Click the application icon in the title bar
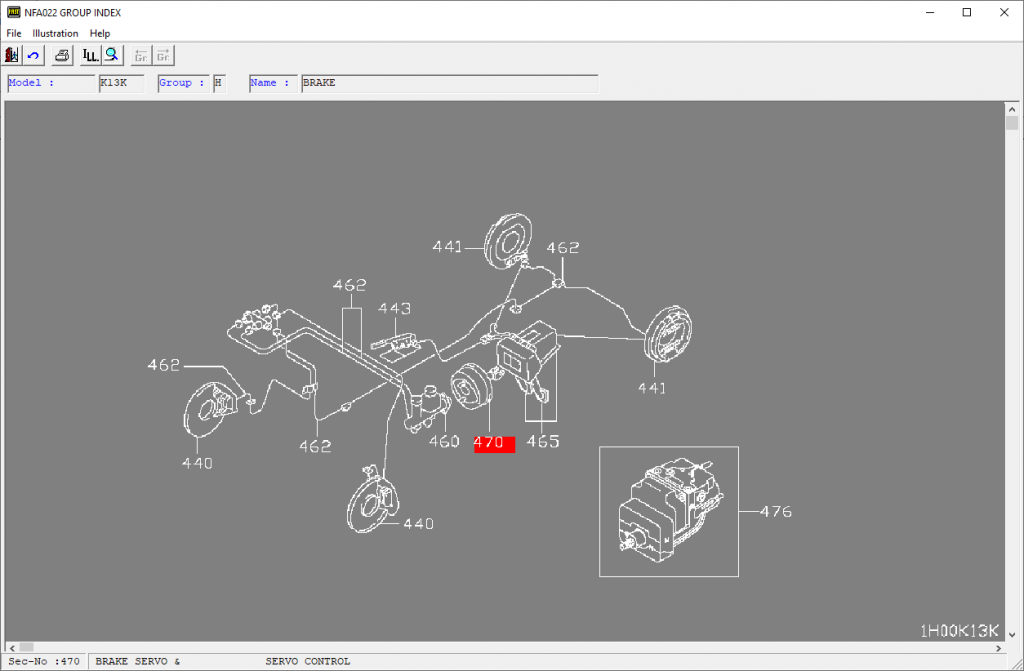1024x671 pixels. pyautogui.click(x=13, y=12)
